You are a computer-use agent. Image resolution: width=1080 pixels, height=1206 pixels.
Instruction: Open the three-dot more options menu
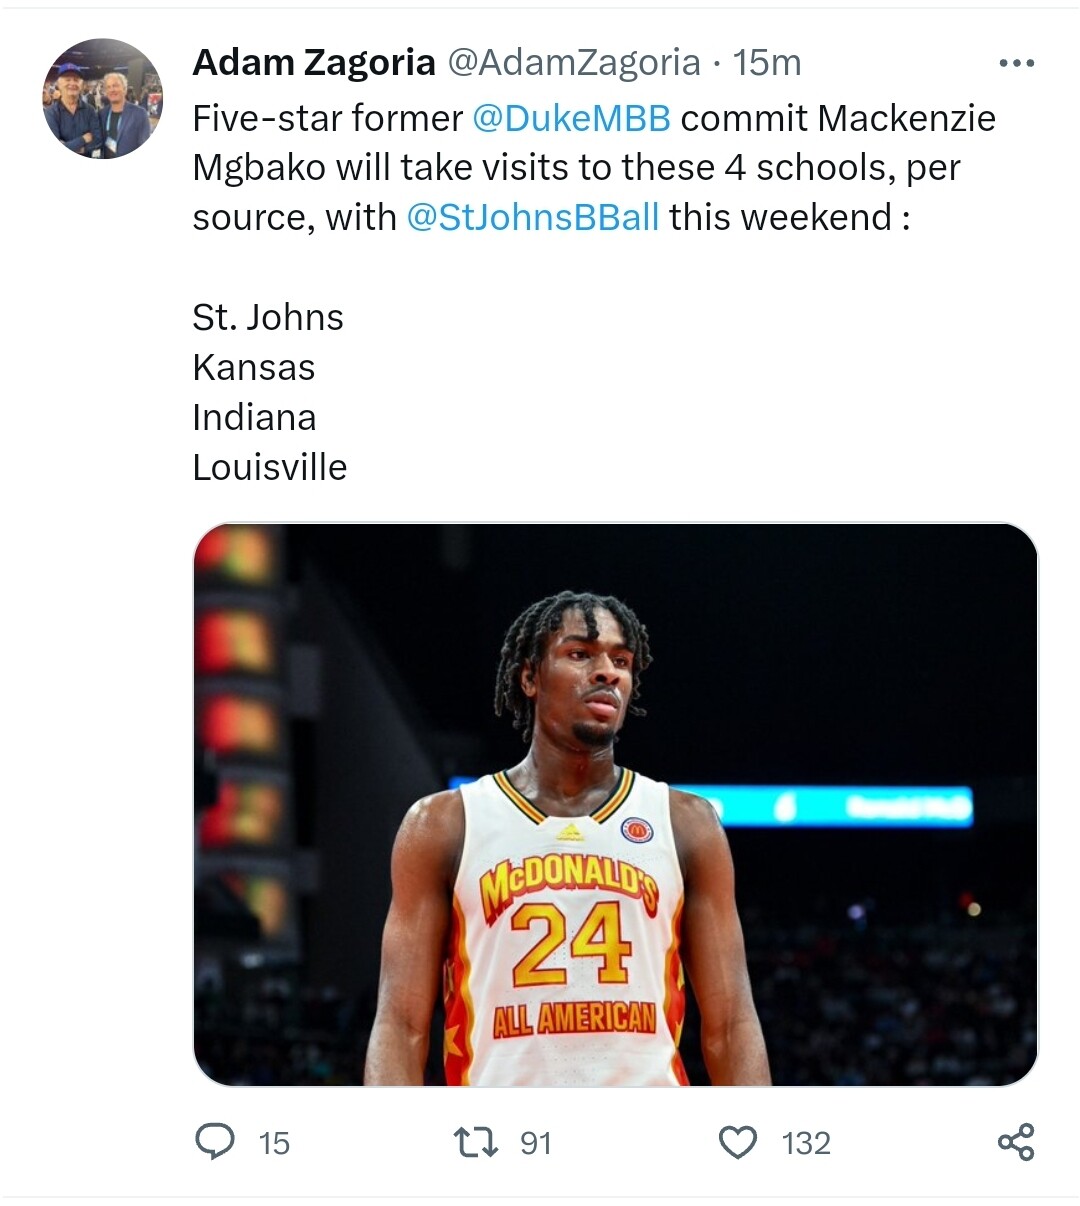coord(1016,64)
